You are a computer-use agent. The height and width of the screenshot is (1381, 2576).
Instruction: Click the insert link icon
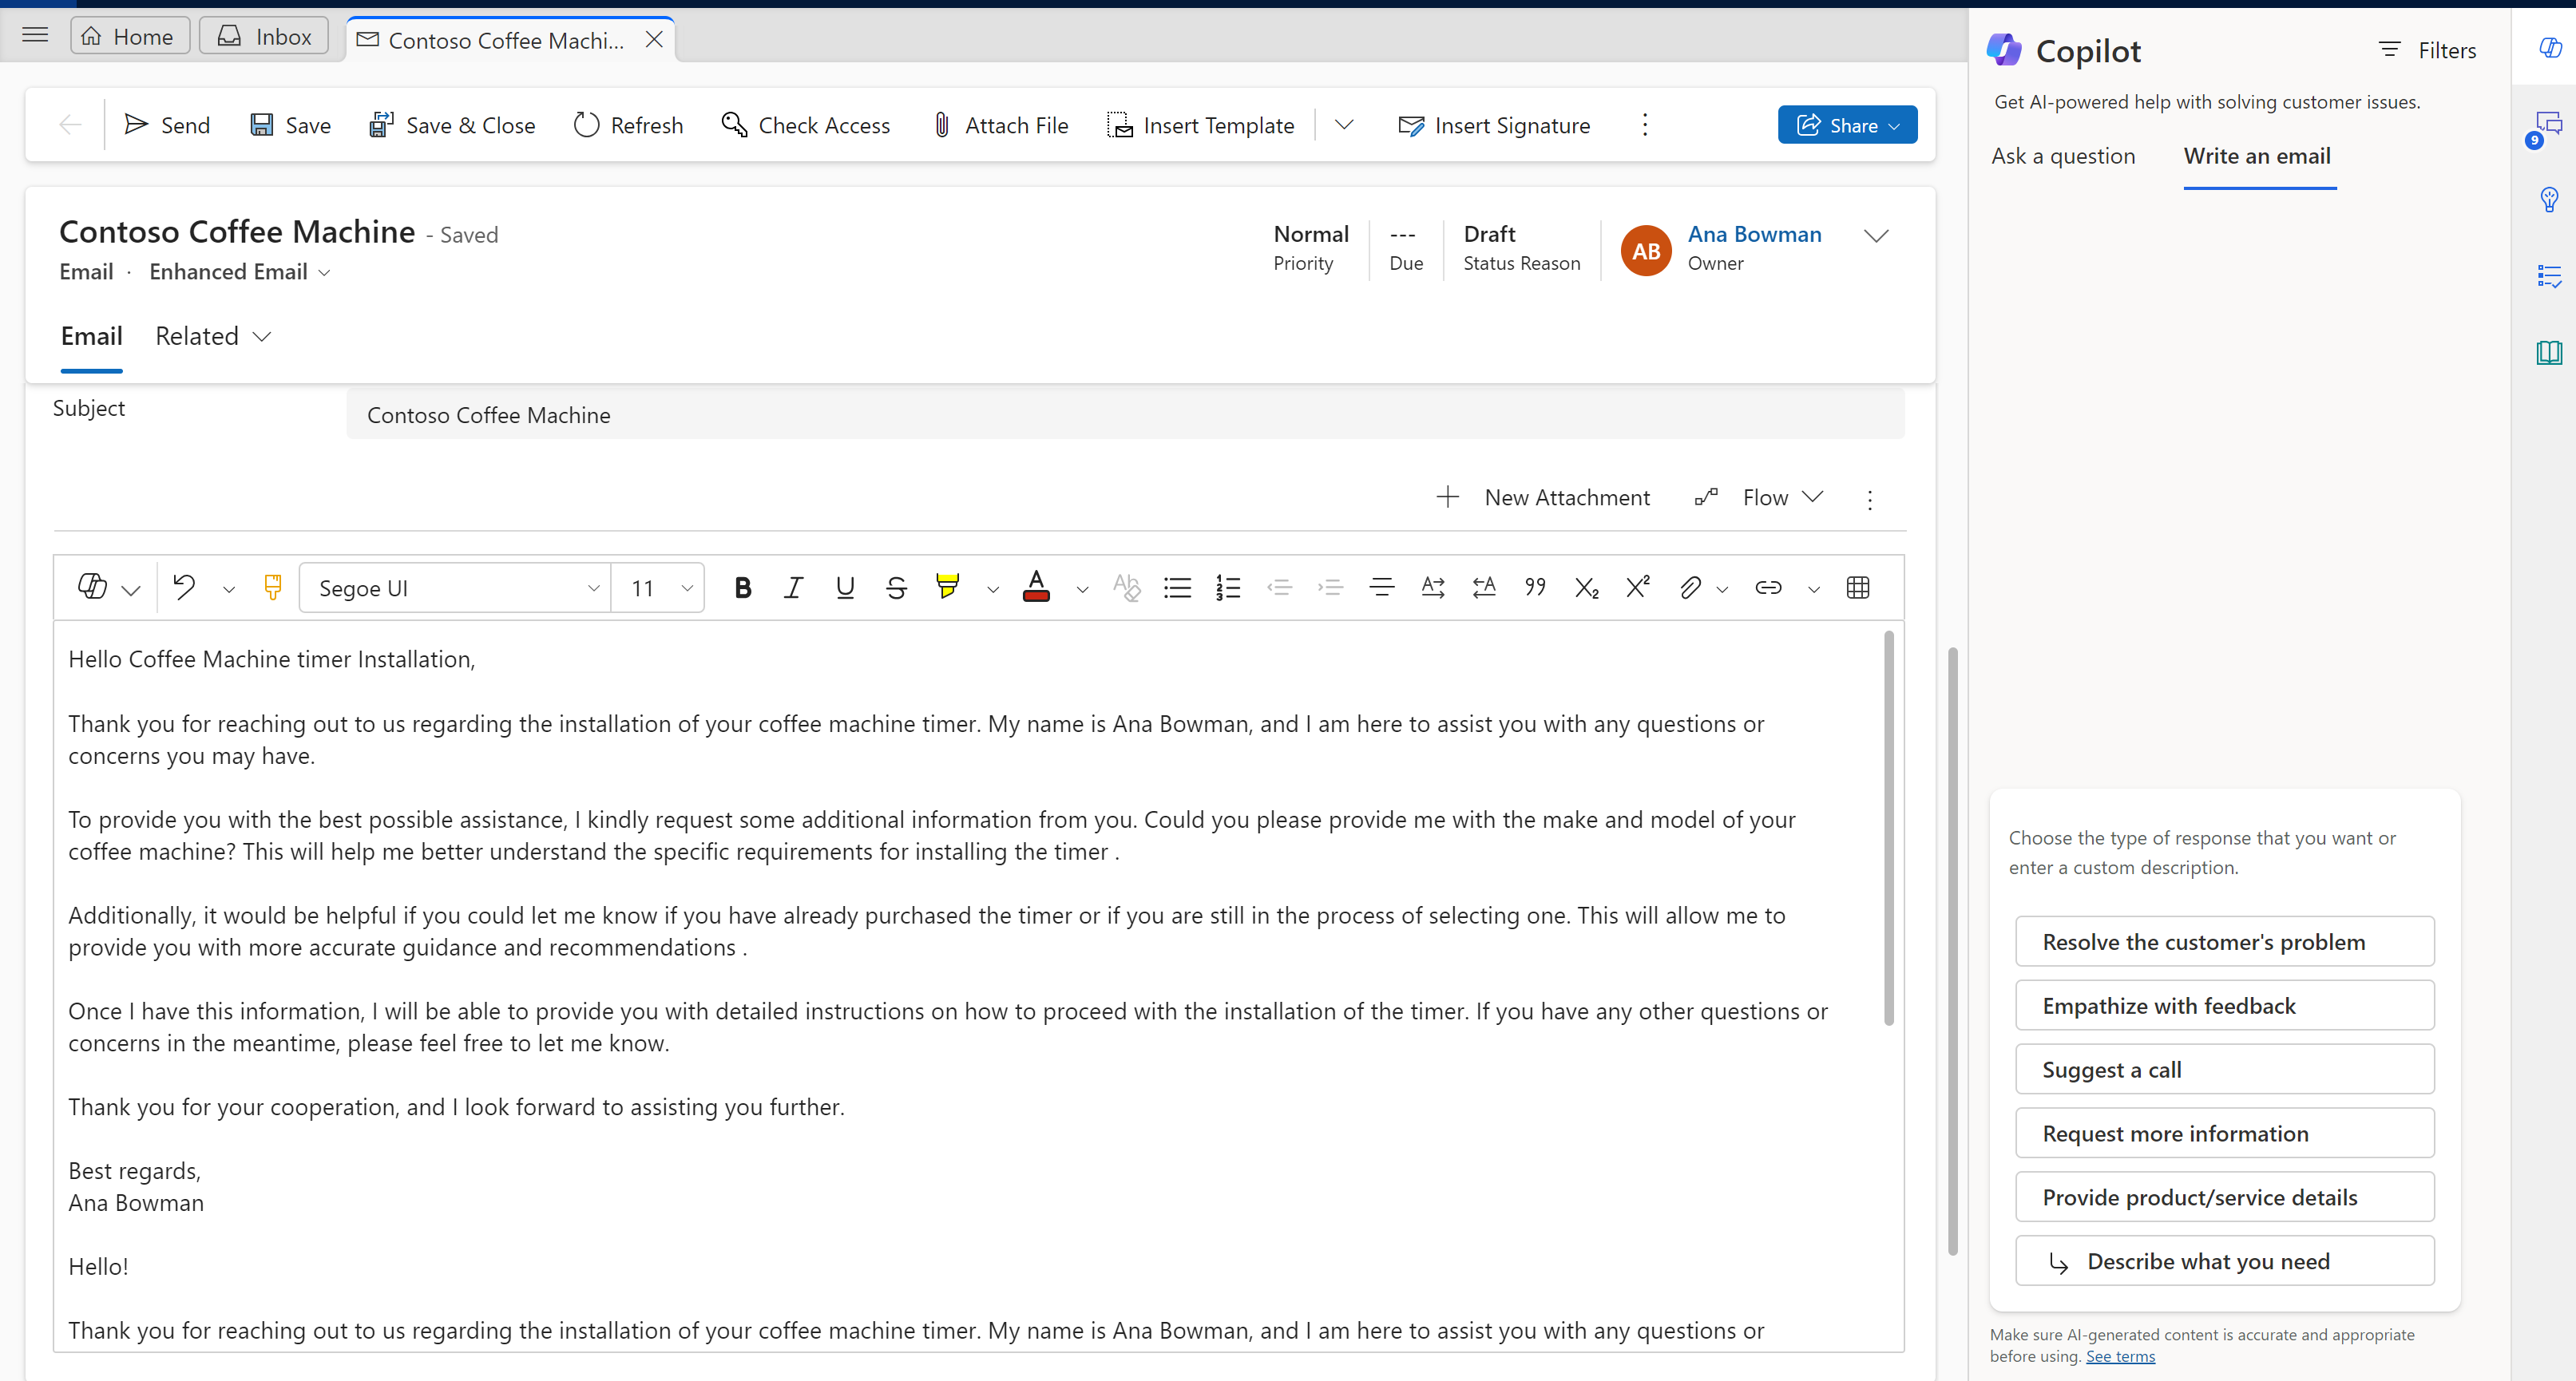[x=1768, y=588]
